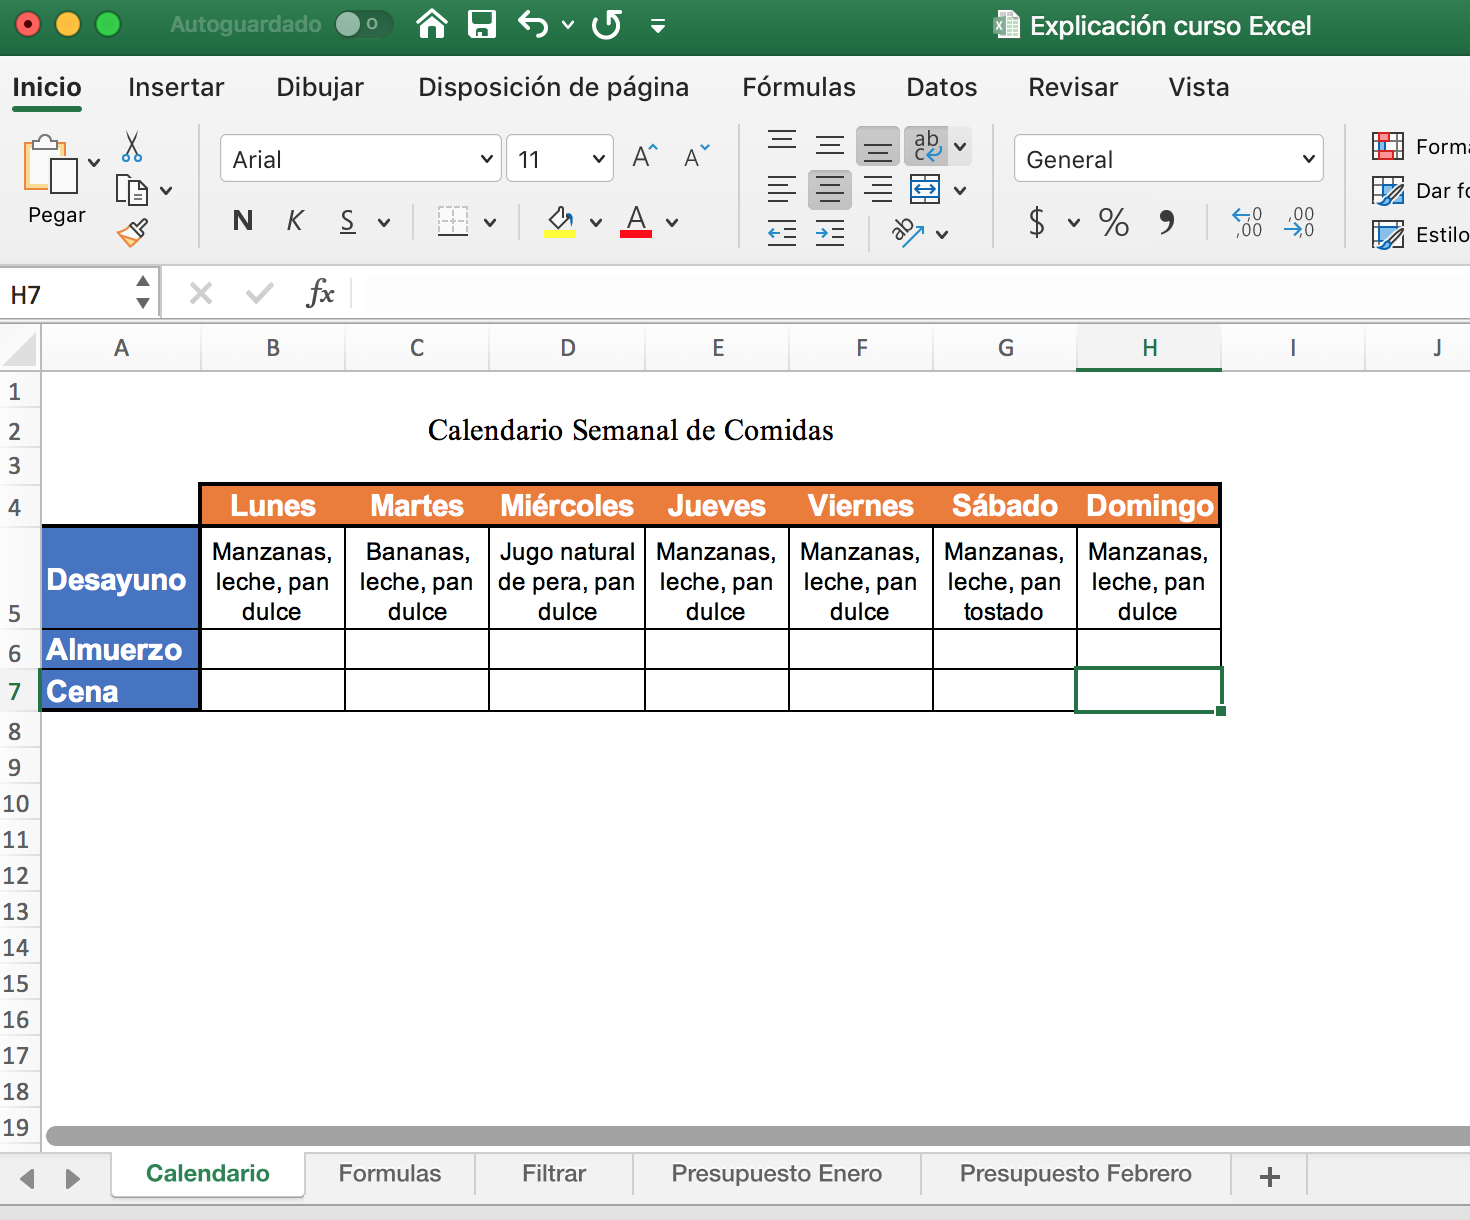Image resolution: width=1470 pixels, height=1220 pixels.
Task: Redo the last action
Action: (606, 24)
